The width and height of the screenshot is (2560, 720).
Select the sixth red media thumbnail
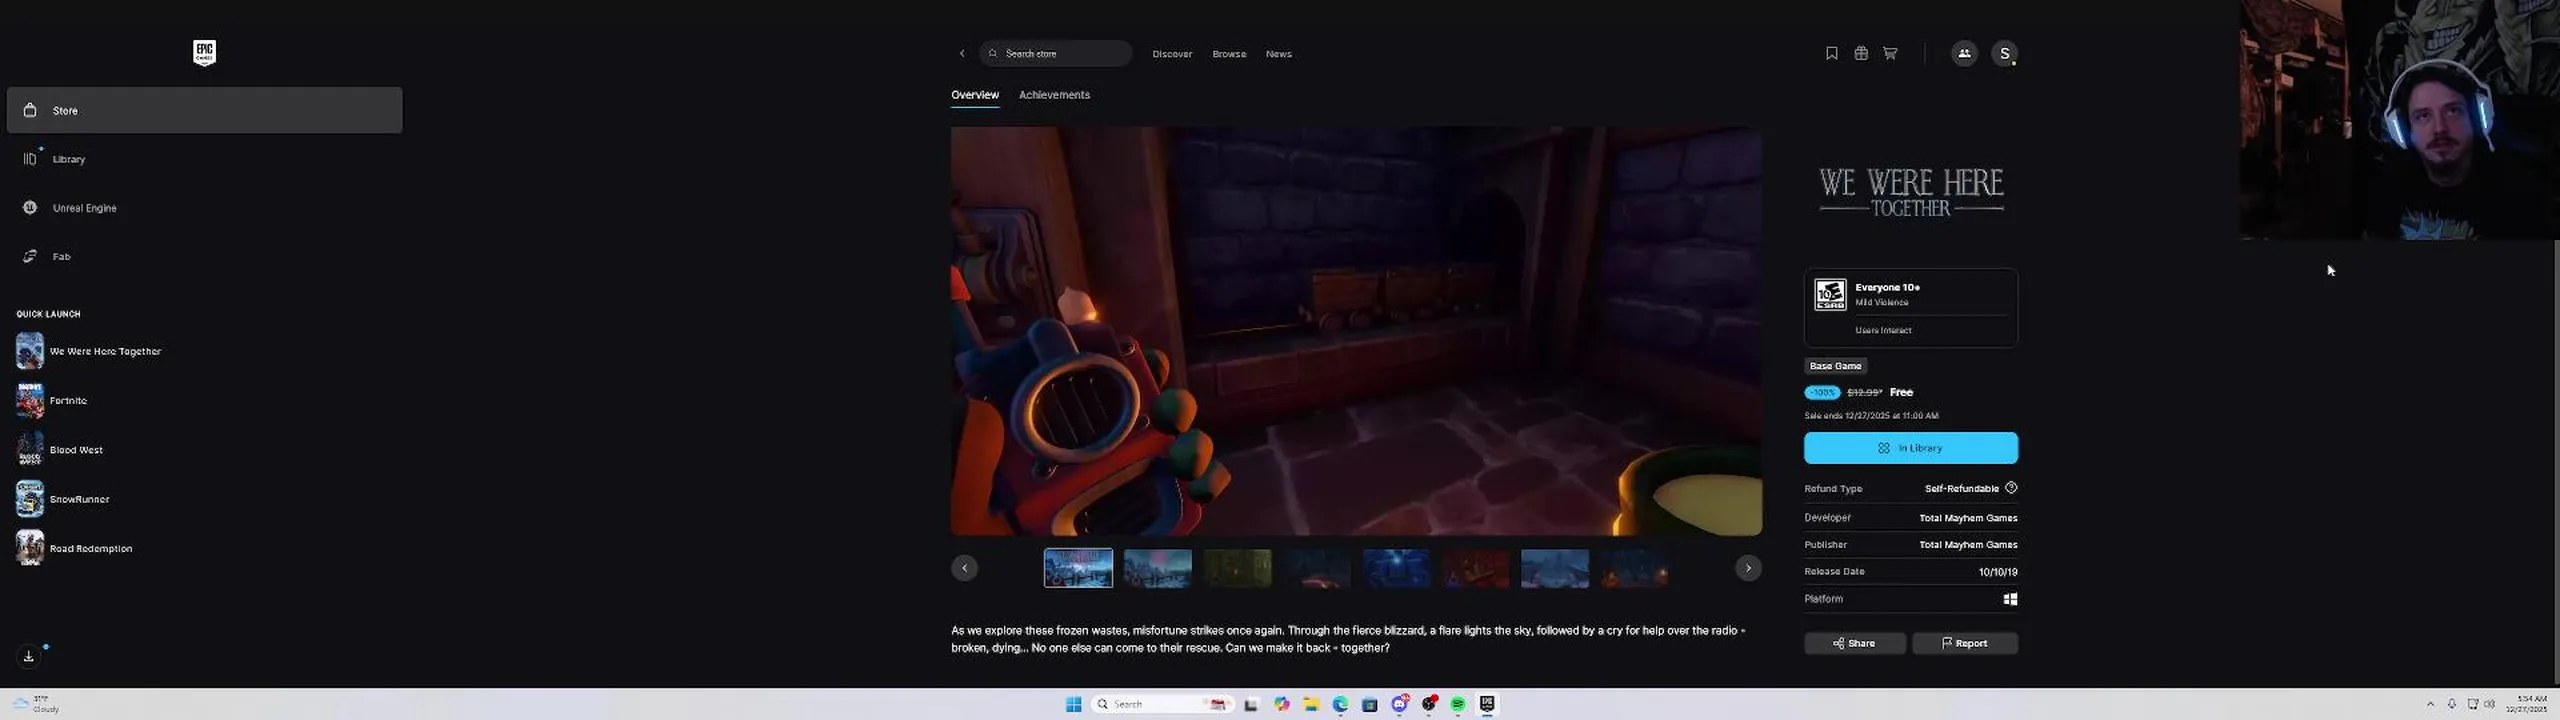tap(1475, 568)
